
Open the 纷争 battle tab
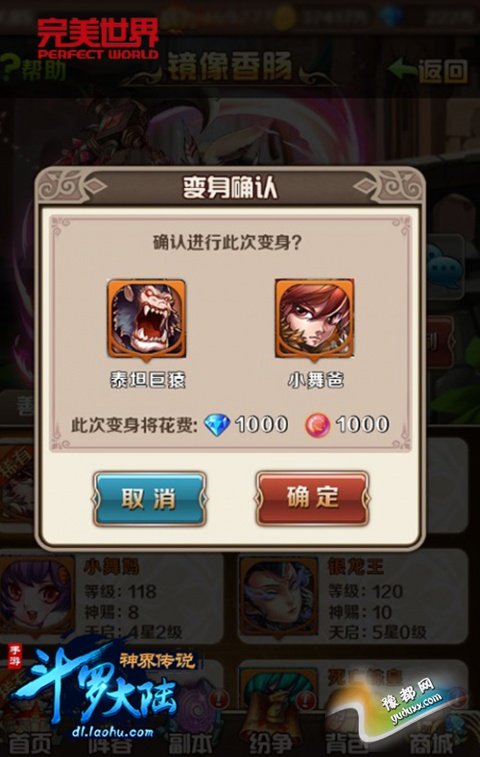click(x=270, y=743)
